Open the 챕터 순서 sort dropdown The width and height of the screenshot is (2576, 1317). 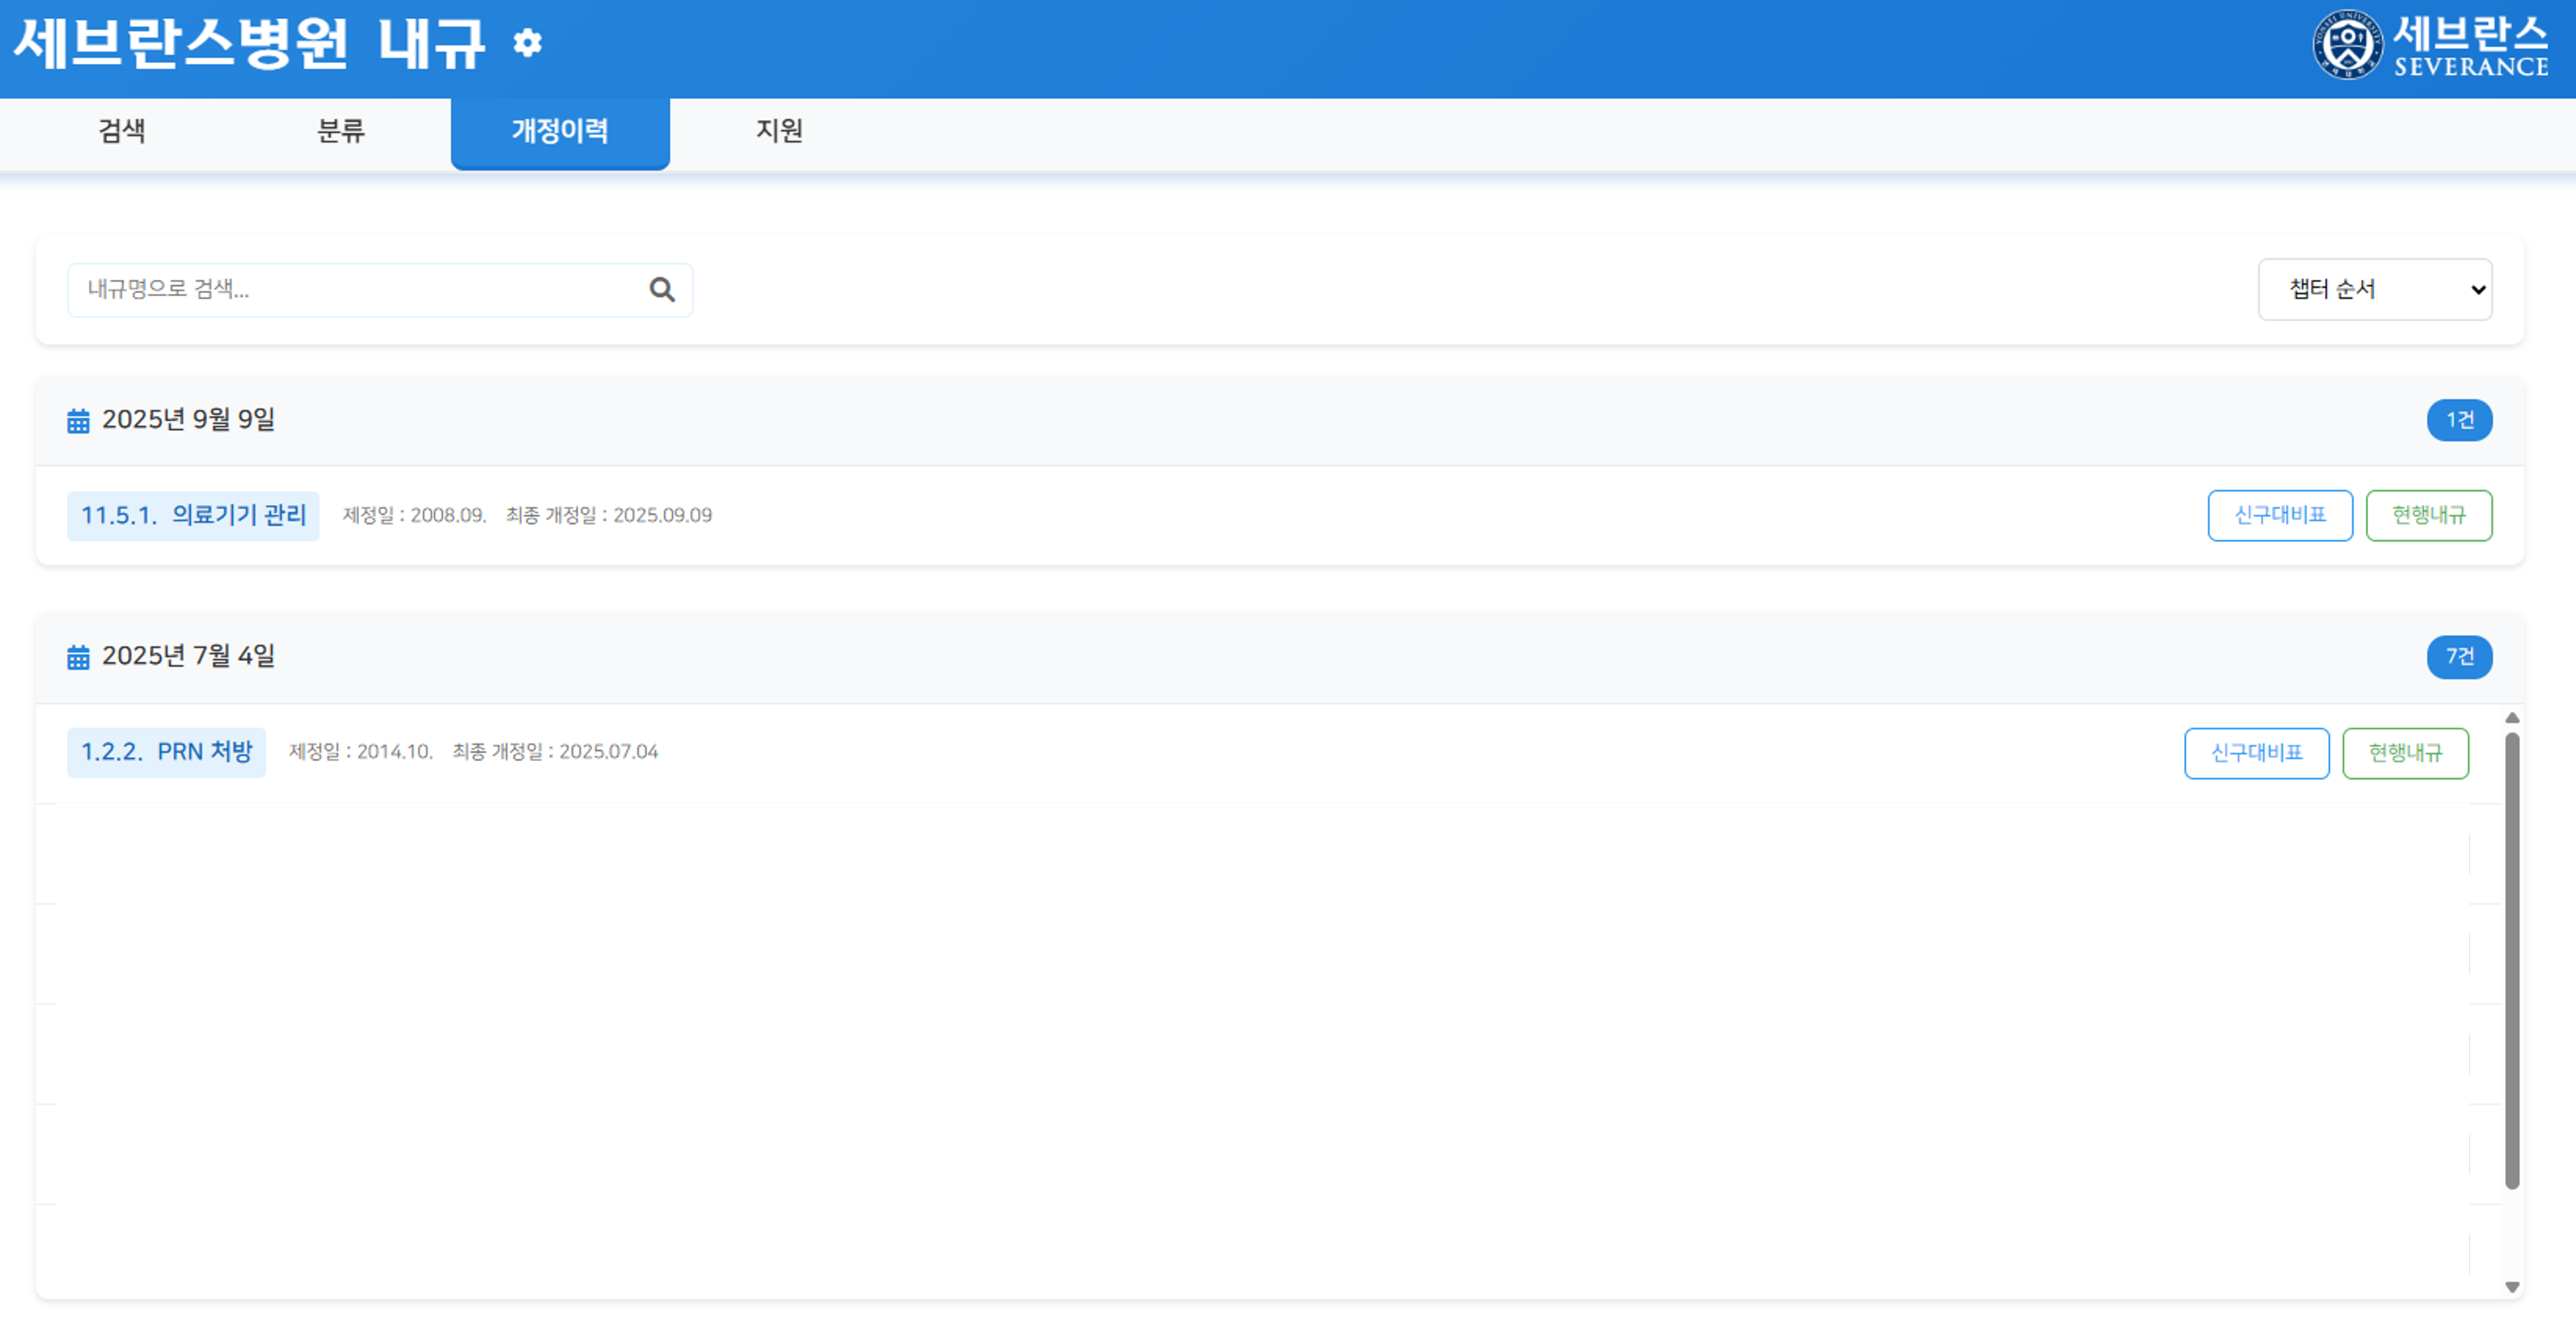(2374, 290)
